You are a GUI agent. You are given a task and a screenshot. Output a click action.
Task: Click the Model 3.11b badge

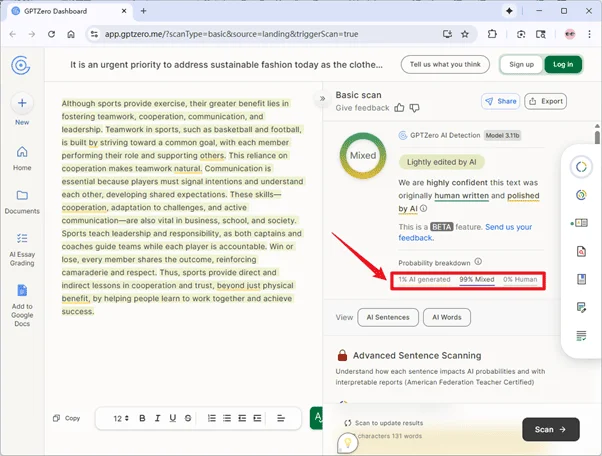pyautogui.click(x=502, y=135)
